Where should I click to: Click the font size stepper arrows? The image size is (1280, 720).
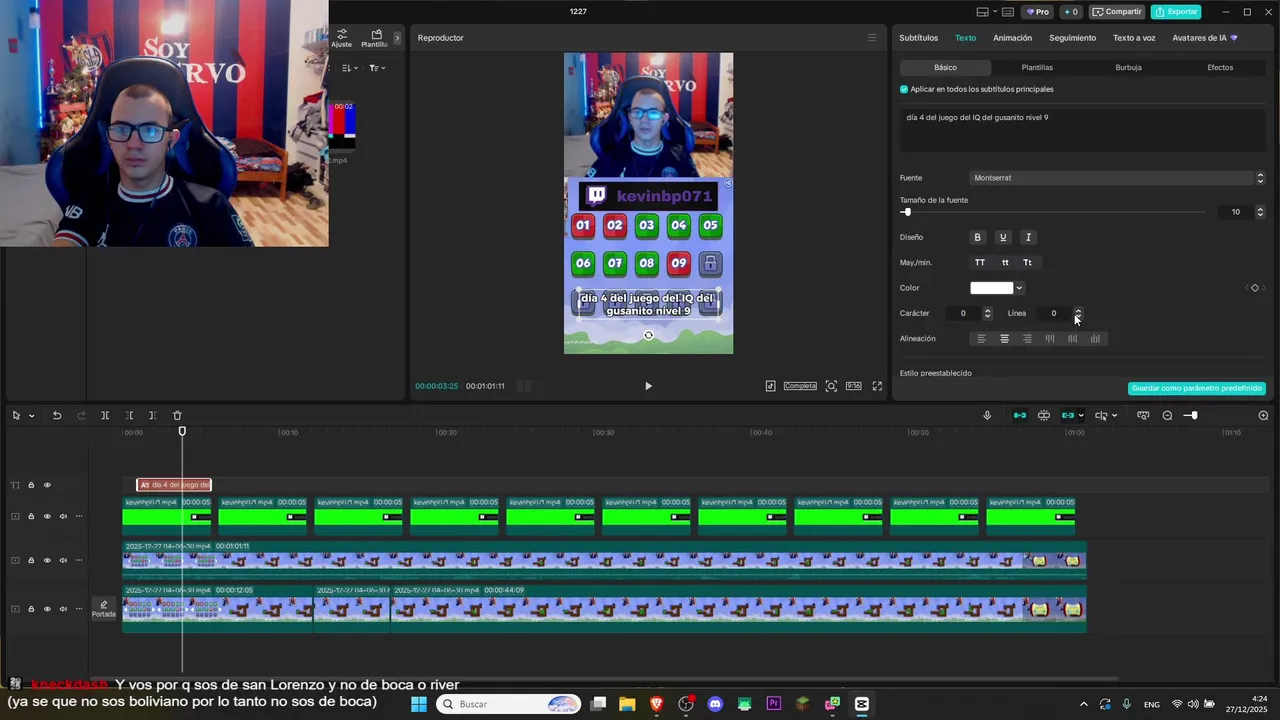(x=1260, y=212)
